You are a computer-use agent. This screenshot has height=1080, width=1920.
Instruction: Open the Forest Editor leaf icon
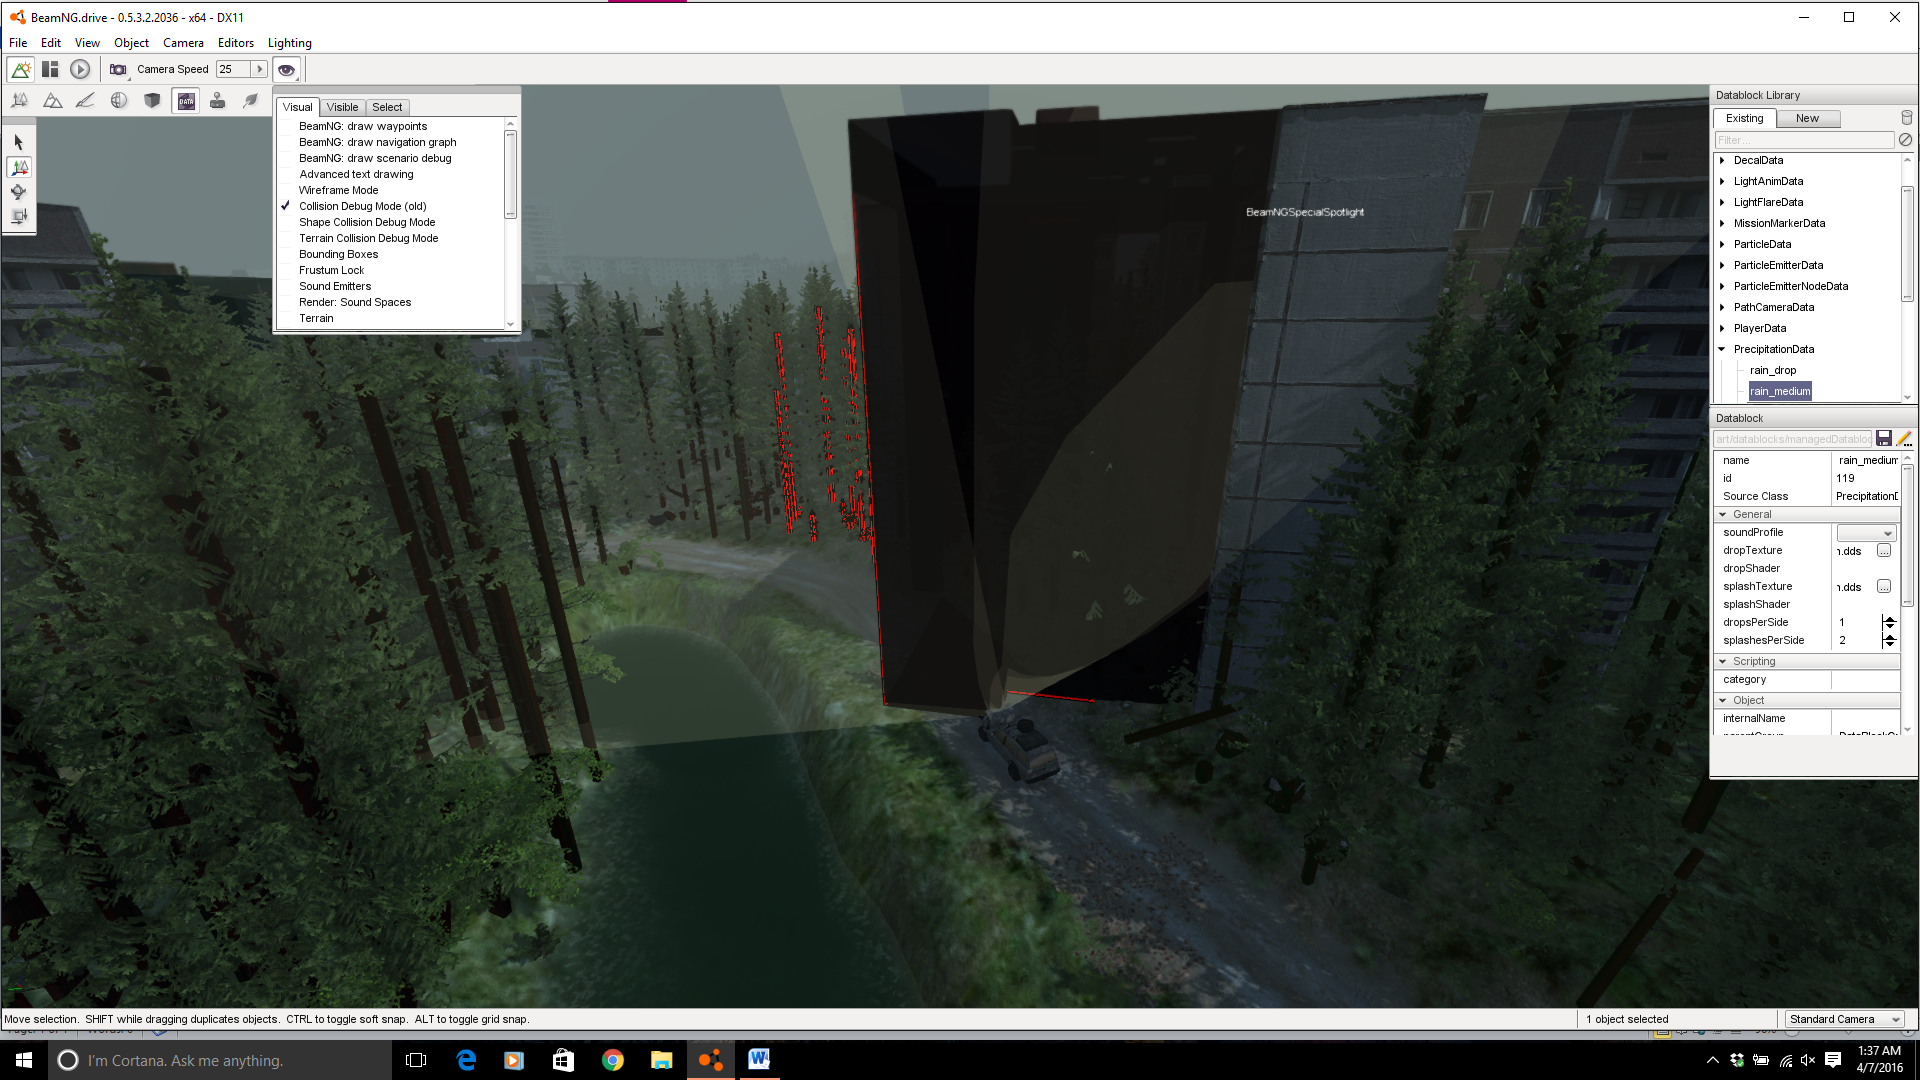tap(251, 100)
